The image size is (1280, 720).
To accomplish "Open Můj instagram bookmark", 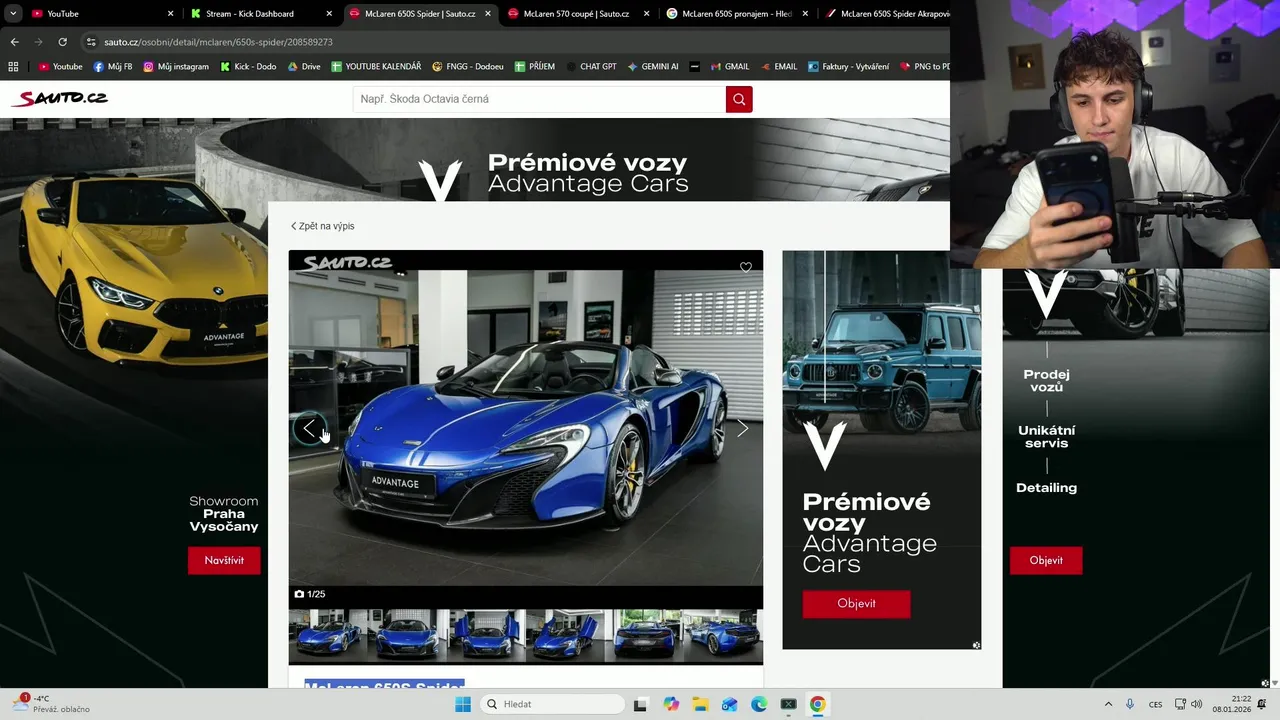I will tap(176, 66).
